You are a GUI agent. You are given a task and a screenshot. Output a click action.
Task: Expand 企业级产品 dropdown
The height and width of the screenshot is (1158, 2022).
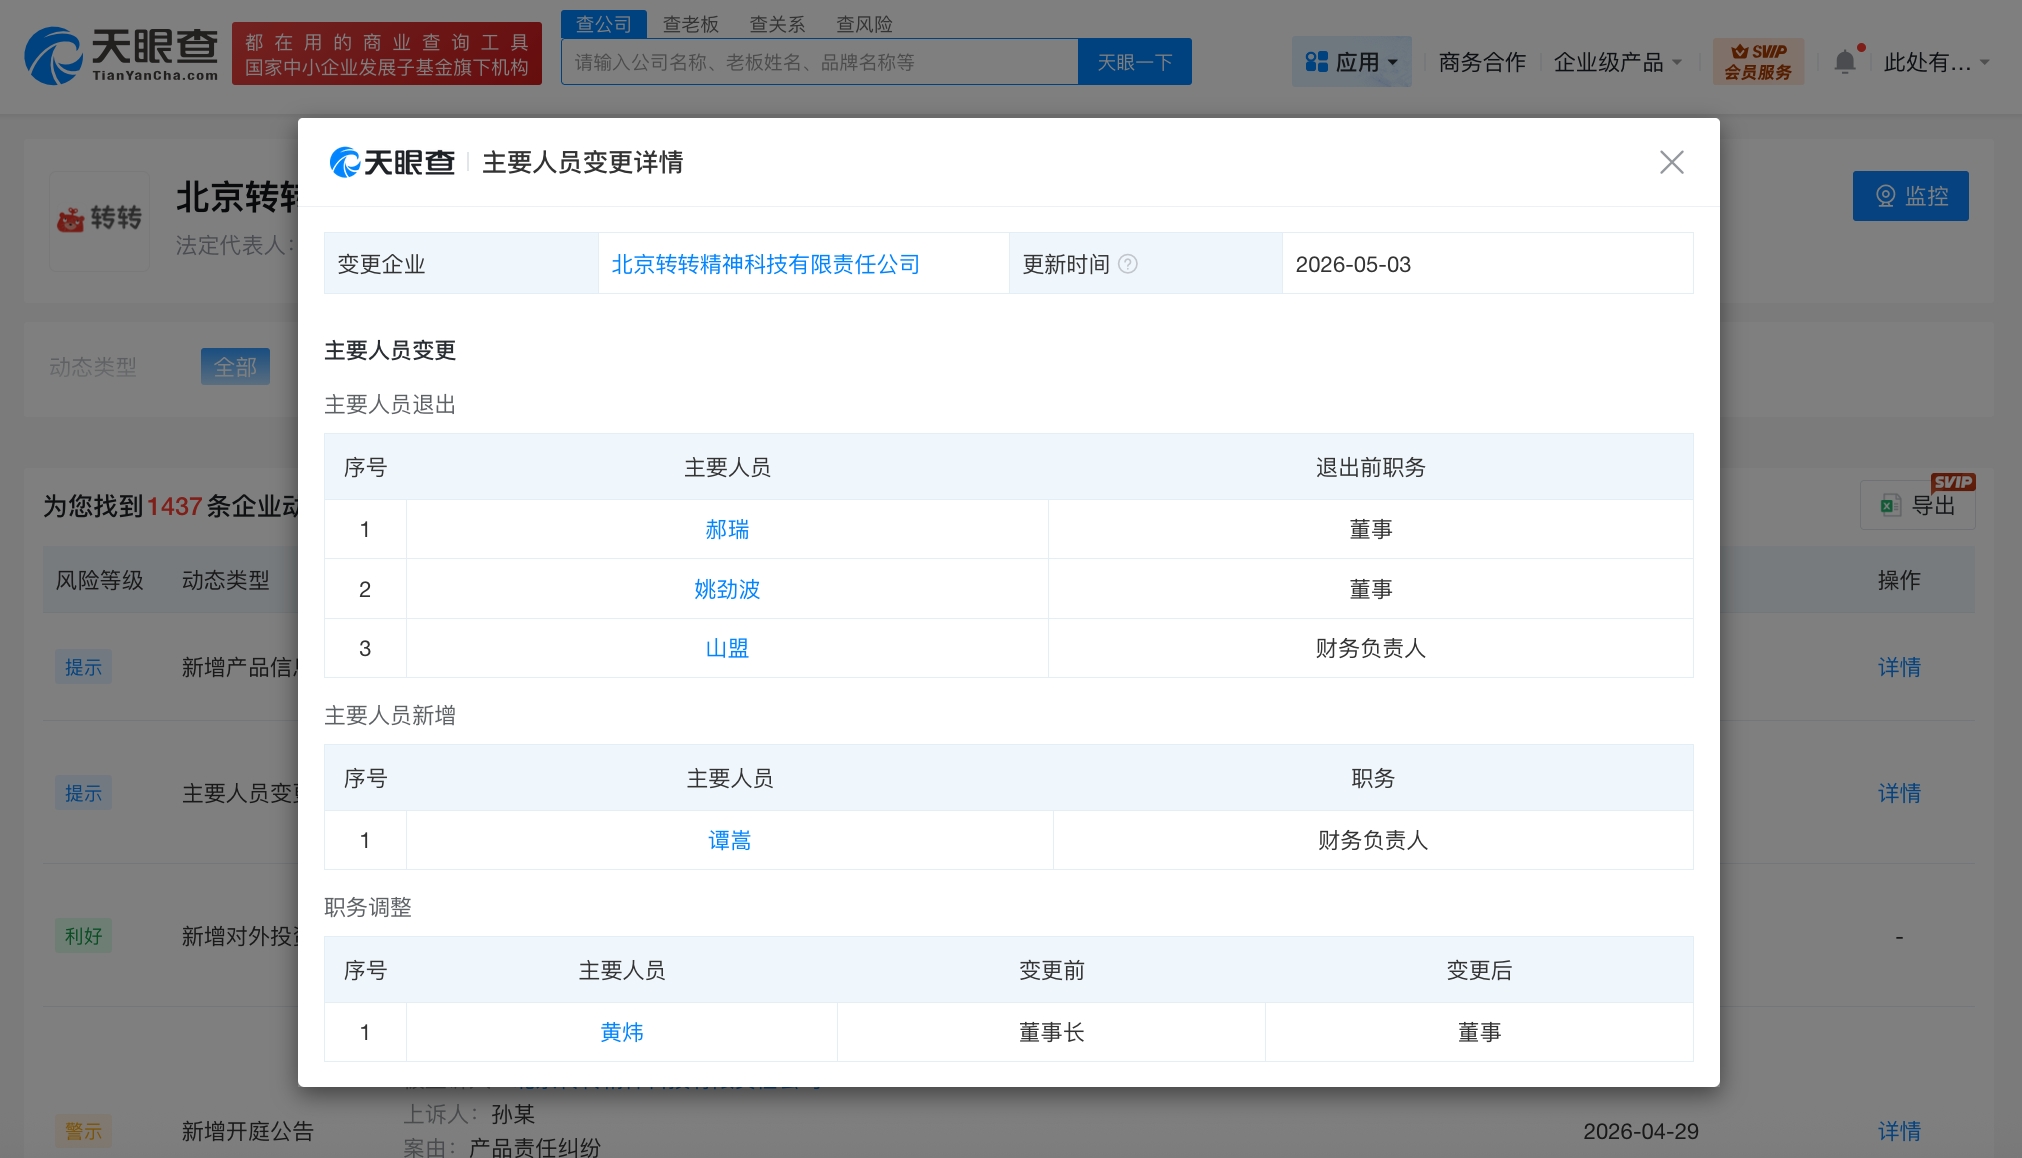point(1617,62)
